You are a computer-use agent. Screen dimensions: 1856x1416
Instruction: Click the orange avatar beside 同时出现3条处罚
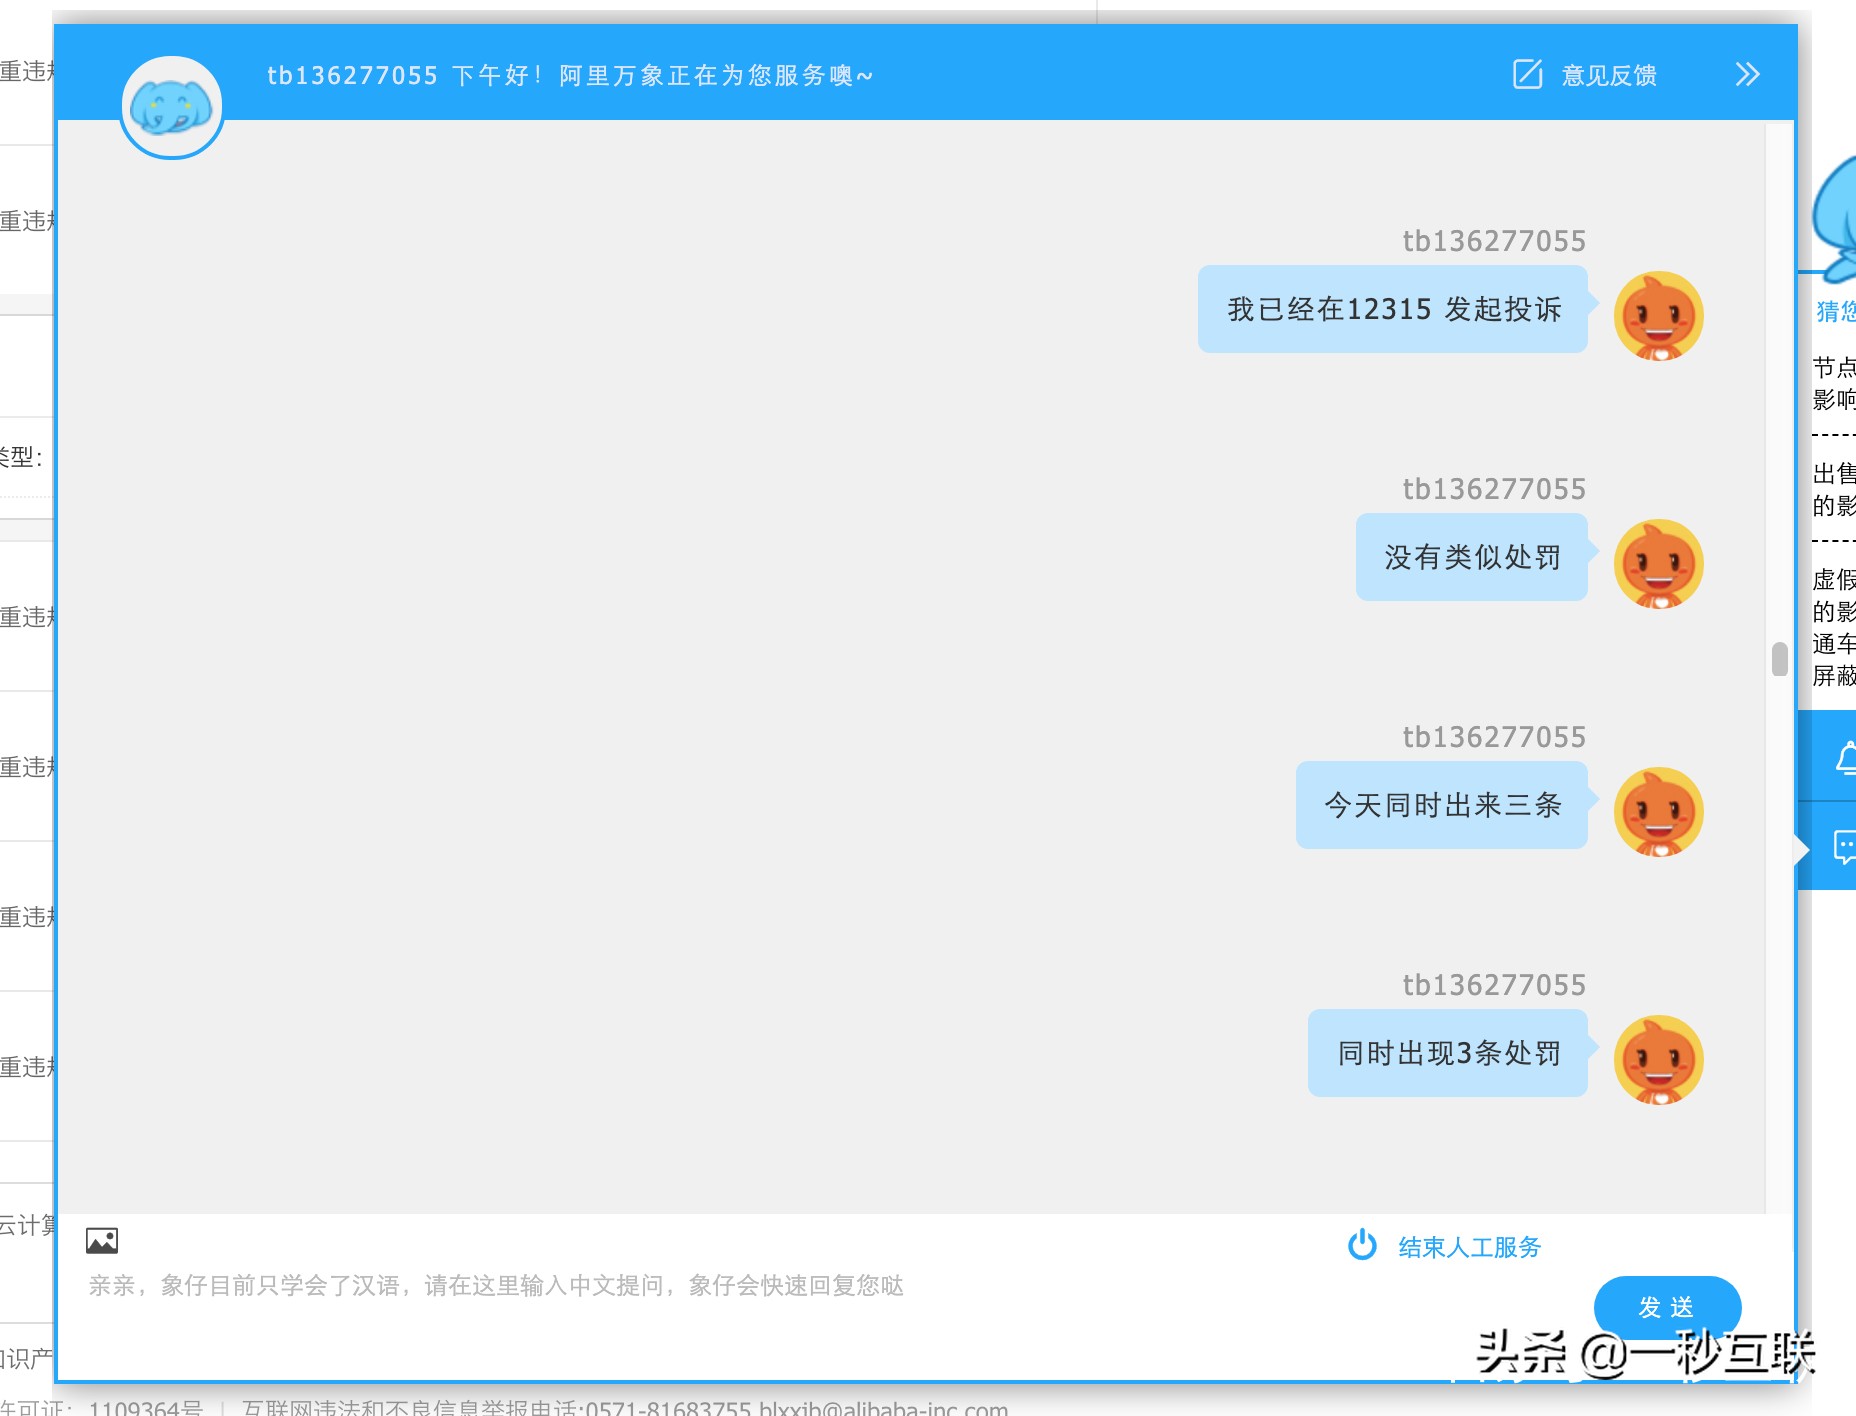pos(1657,1059)
